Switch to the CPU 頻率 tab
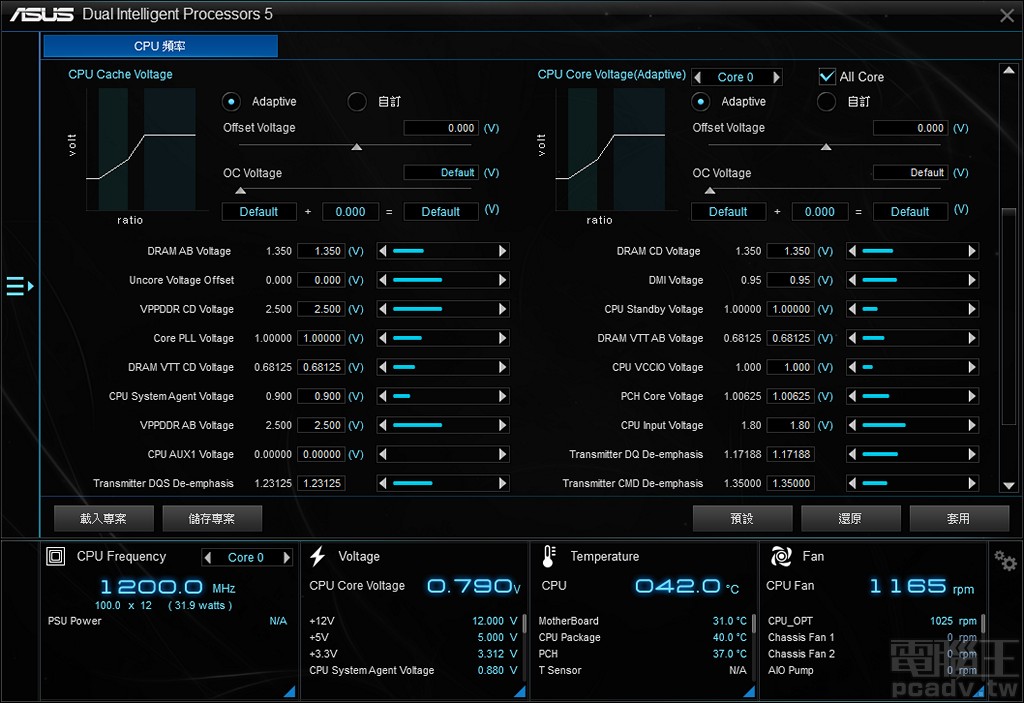Screen dimensions: 1024x703 (160, 46)
